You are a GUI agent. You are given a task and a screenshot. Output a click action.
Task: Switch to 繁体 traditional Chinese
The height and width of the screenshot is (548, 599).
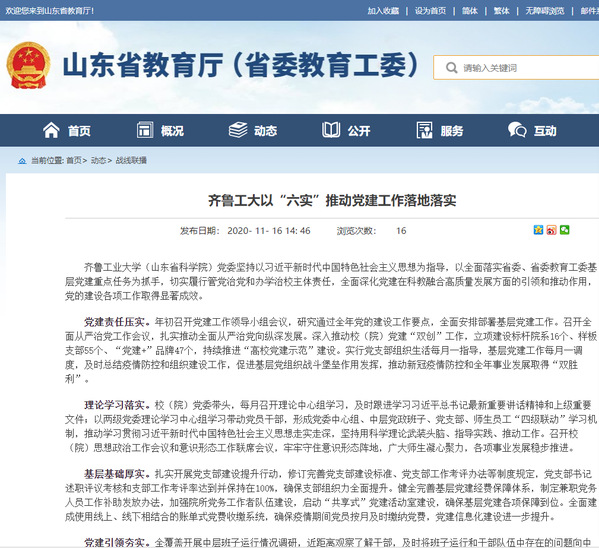[502, 11]
